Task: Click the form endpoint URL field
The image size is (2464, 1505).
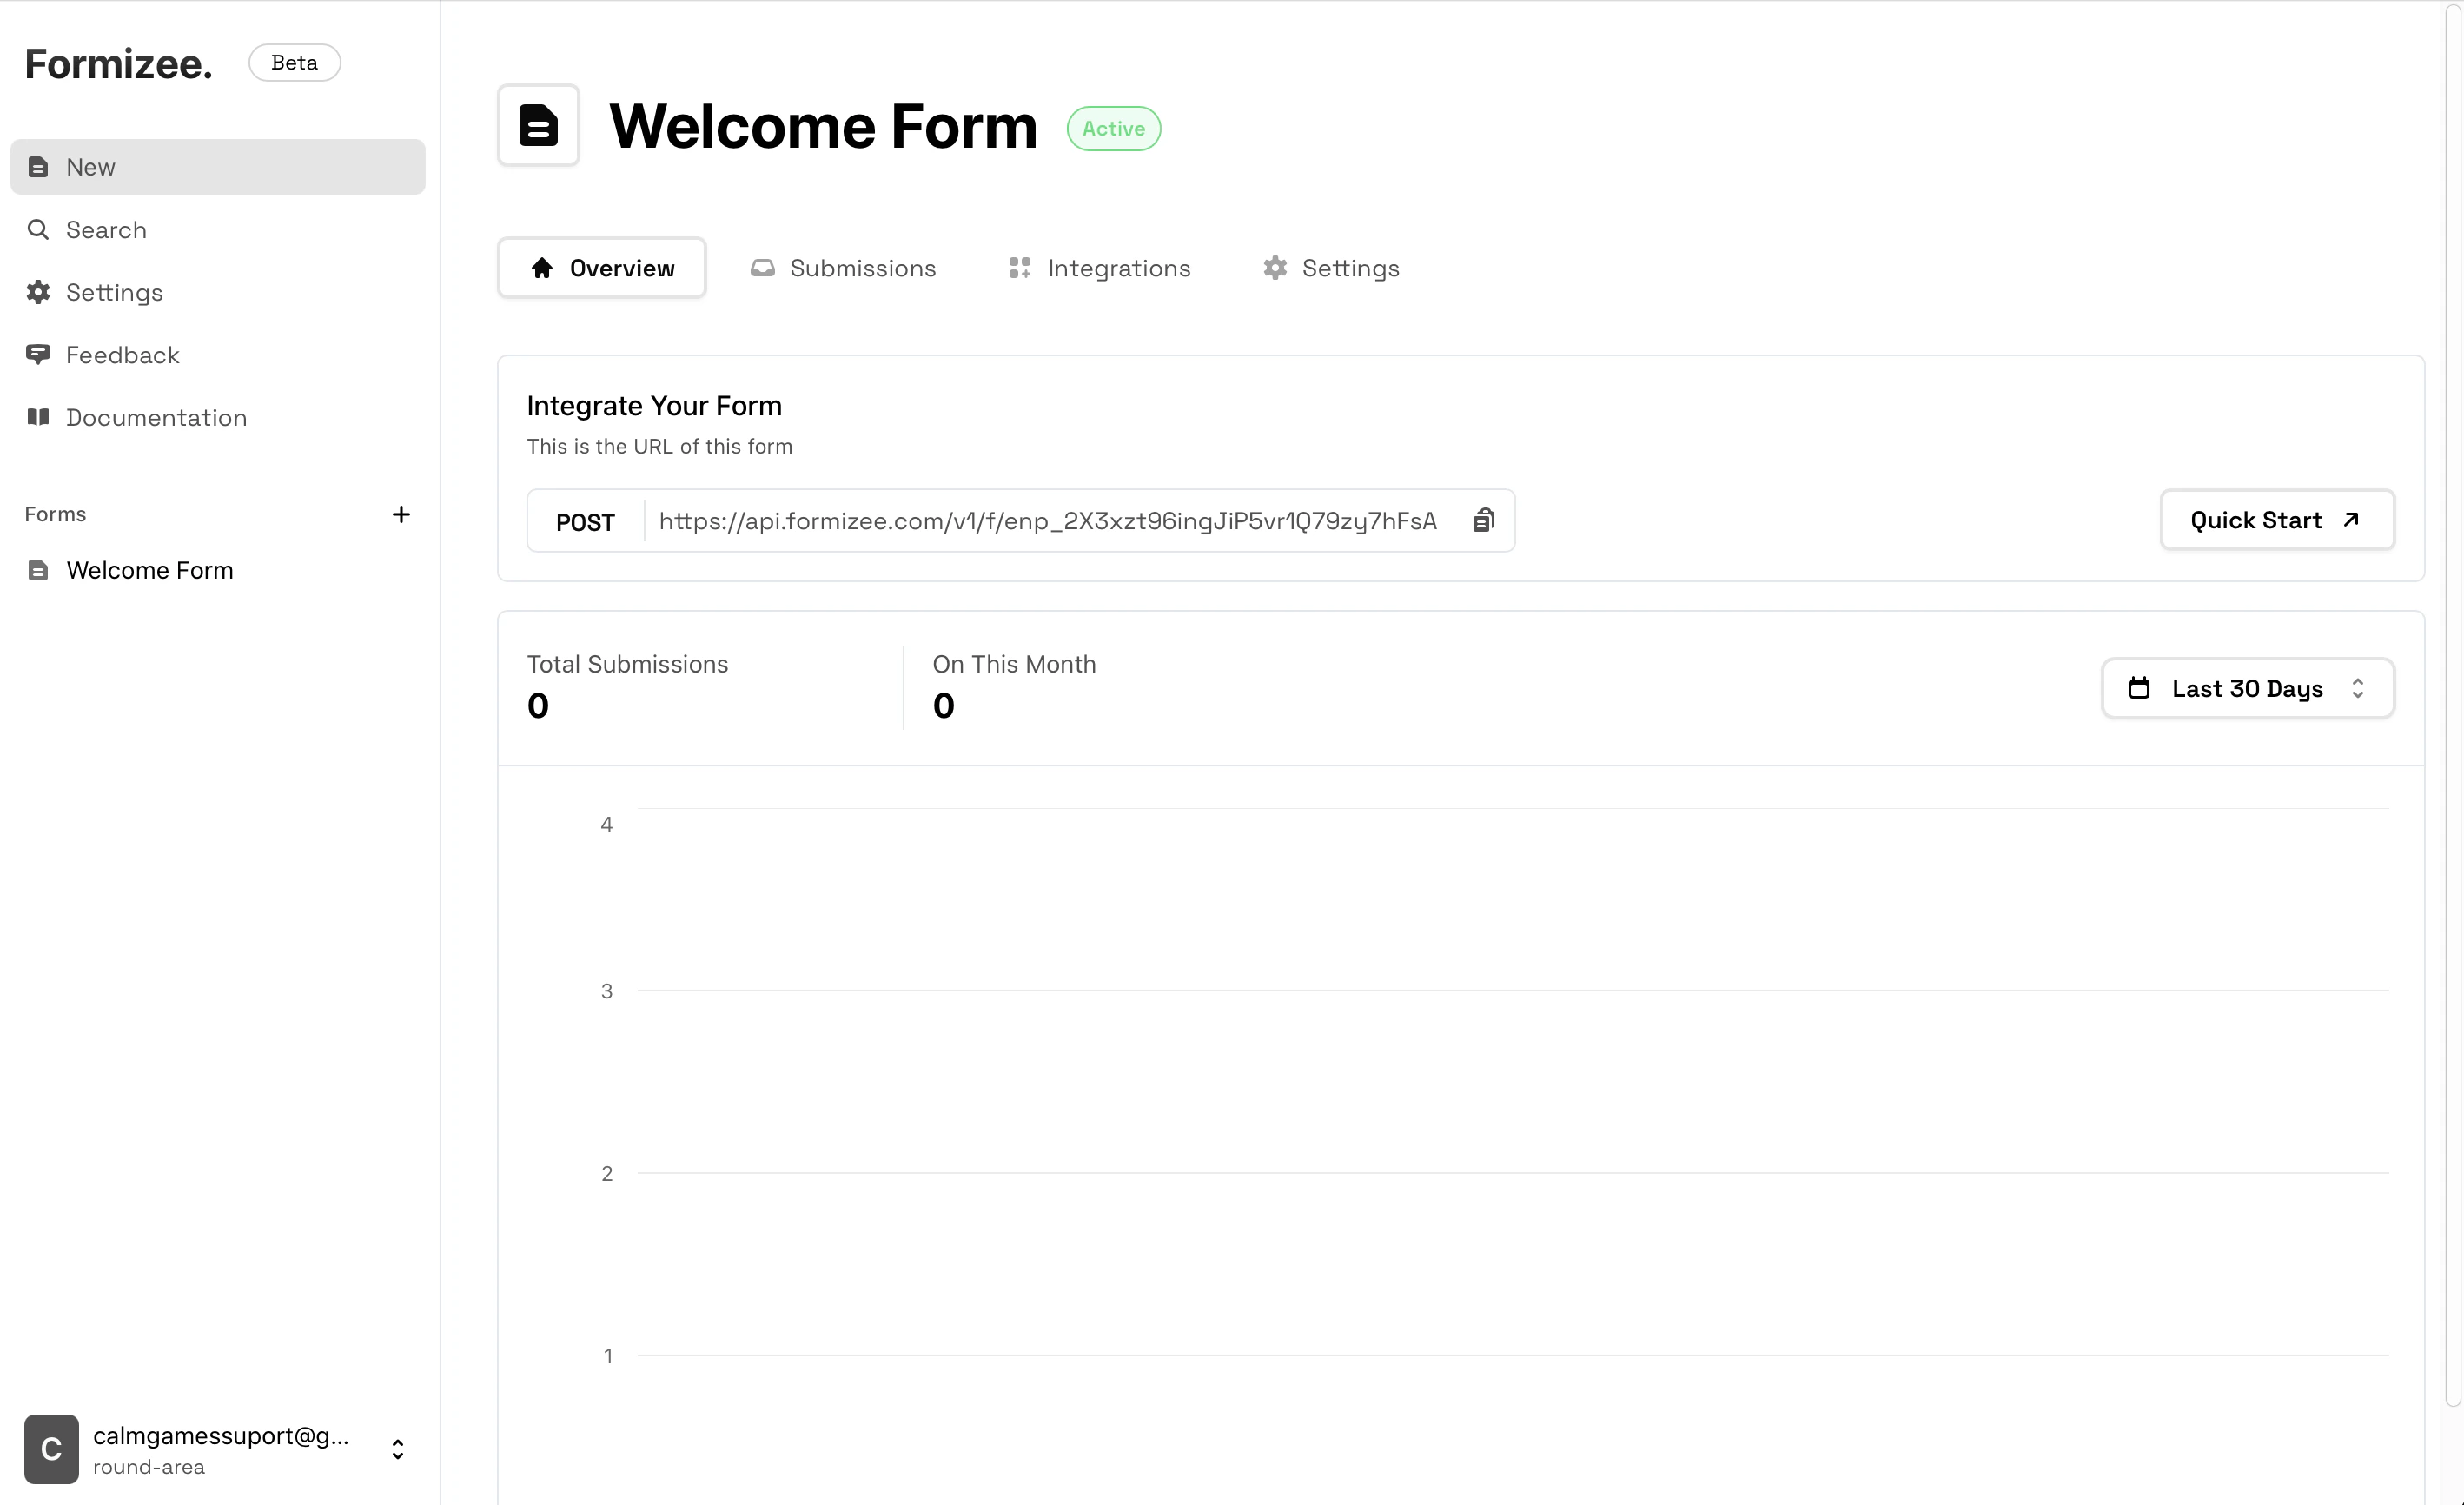Action: click(x=1048, y=521)
